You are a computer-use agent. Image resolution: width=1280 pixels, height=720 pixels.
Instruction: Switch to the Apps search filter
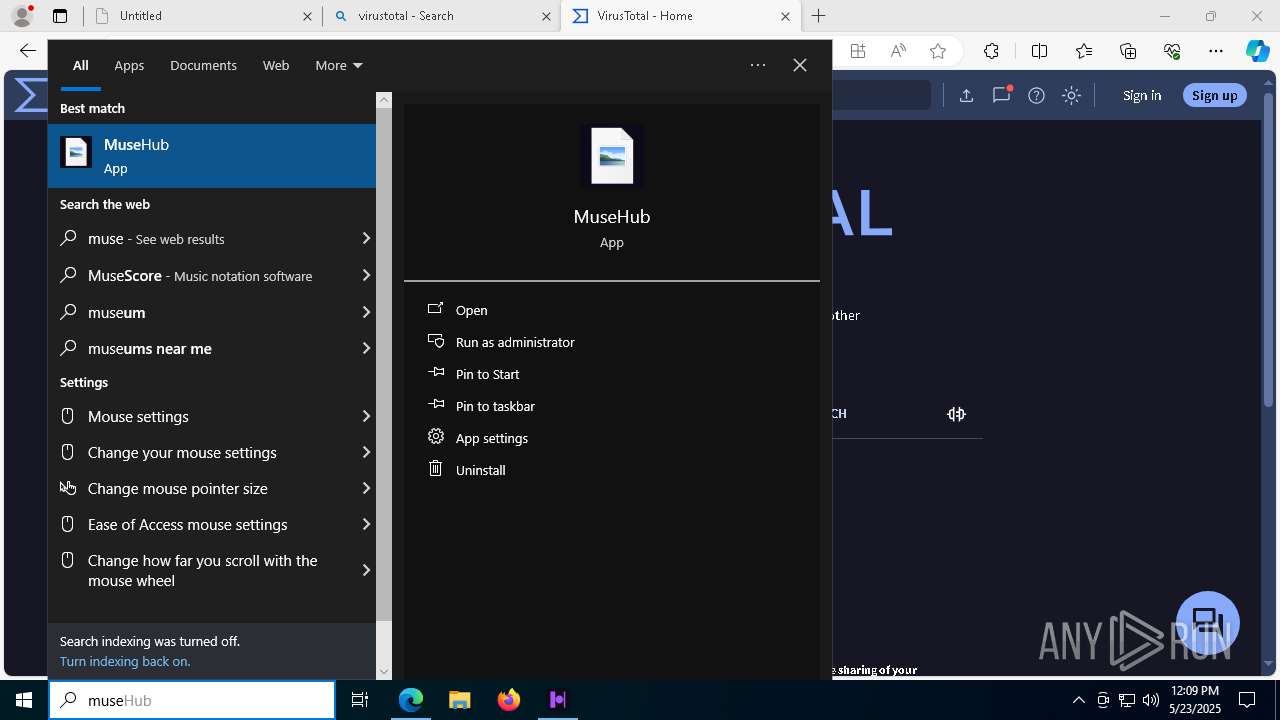click(x=129, y=65)
